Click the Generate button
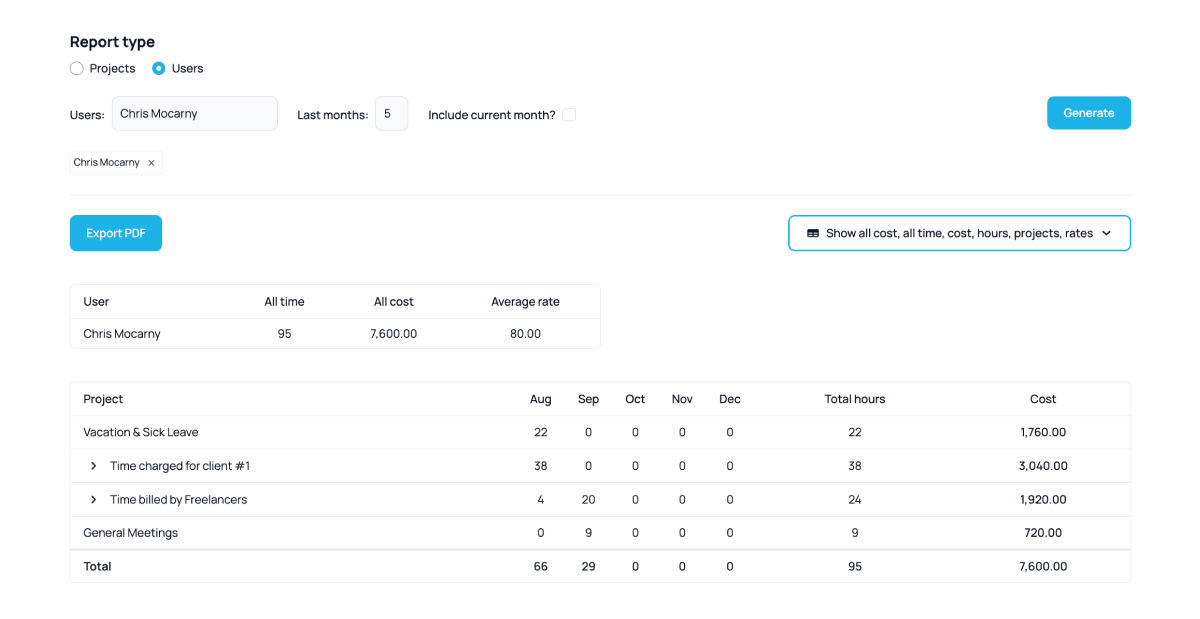The height and width of the screenshot is (619, 1200). pos(1088,113)
